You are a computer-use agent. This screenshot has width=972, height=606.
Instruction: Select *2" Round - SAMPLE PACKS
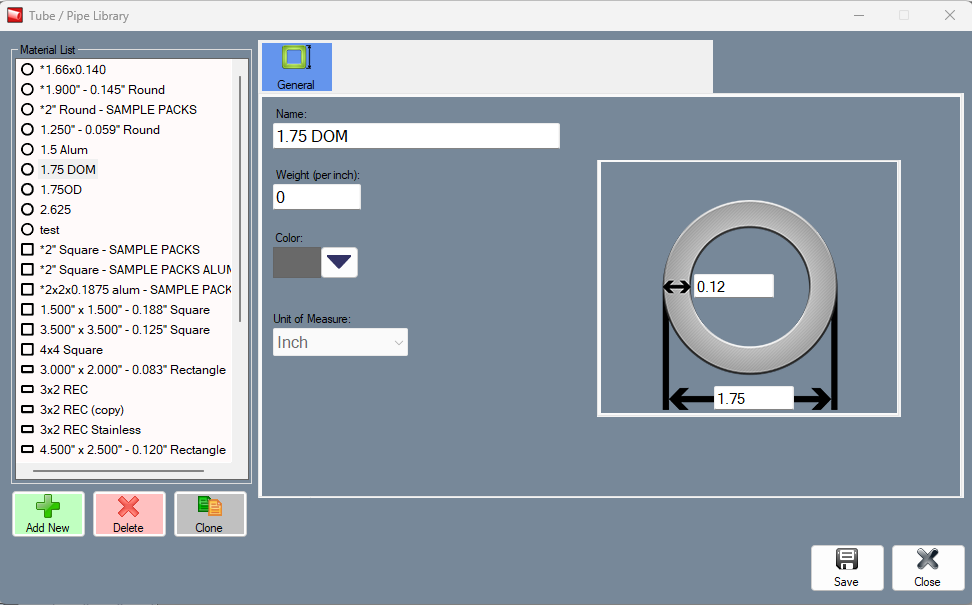coord(118,110)
